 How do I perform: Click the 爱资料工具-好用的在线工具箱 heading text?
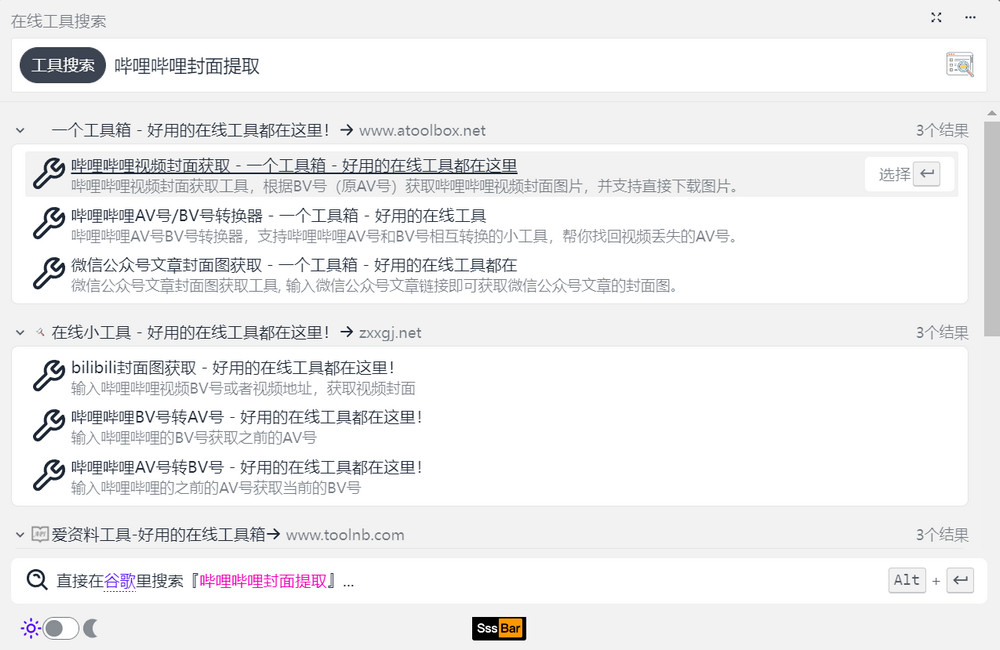pyautogui.click(x=158, y=535)
